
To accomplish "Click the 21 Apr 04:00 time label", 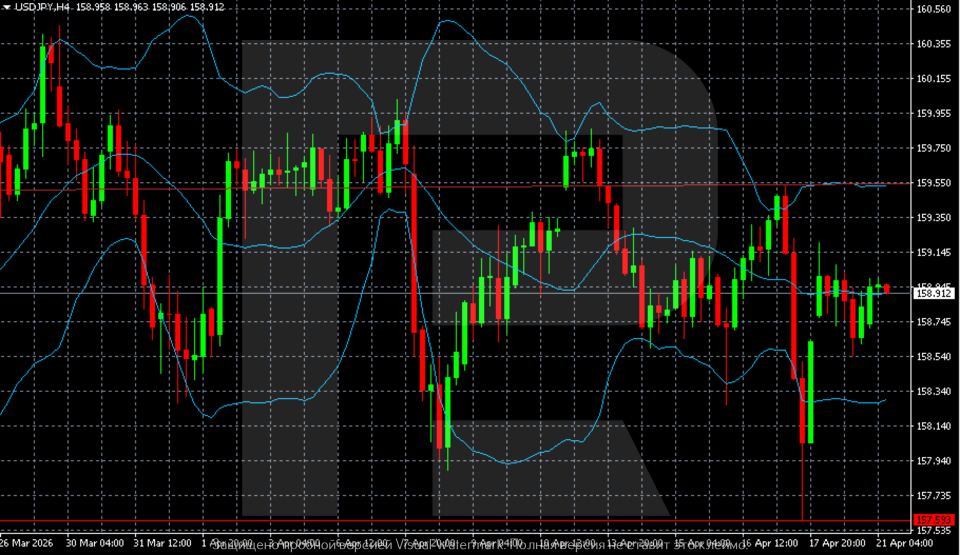I will (905, 544).
